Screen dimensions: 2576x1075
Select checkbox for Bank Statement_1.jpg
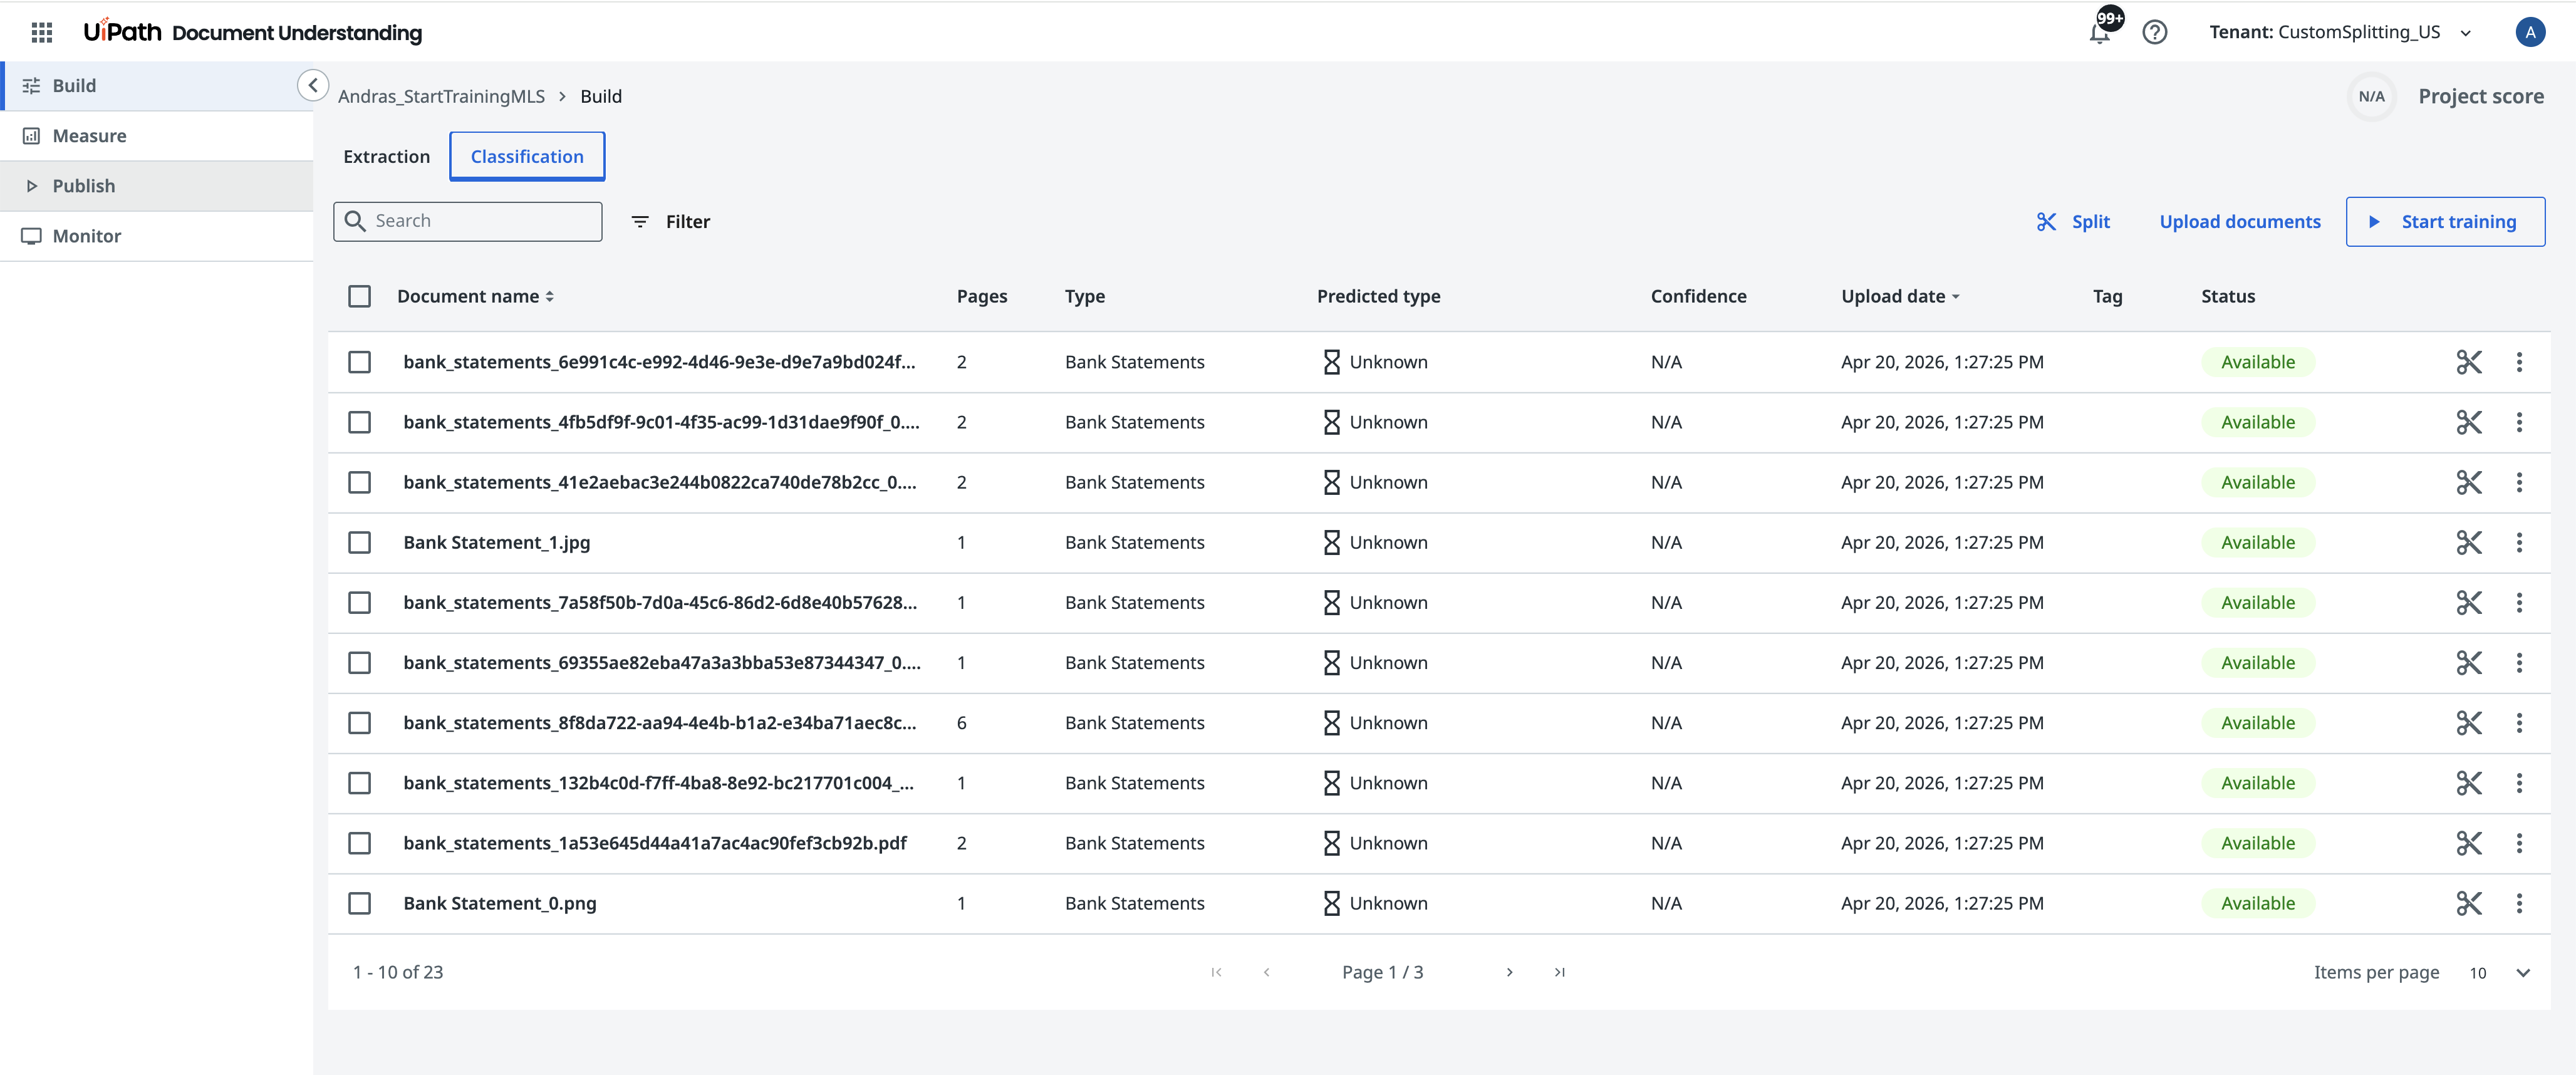[x=359, y=542]
